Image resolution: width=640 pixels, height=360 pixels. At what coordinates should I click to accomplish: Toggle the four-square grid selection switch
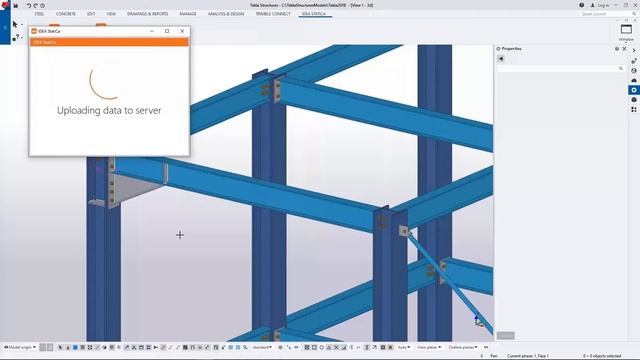pyautogui.click(x=90, y=347)
